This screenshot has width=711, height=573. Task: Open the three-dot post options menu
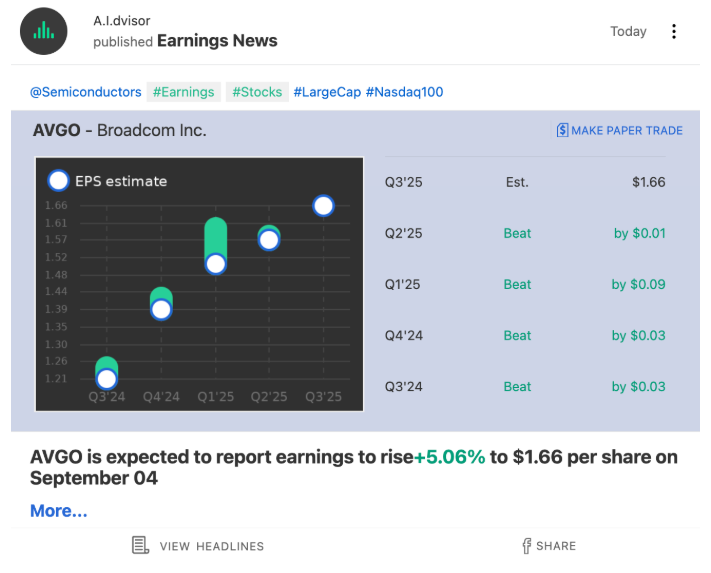(x=674, y=31)
